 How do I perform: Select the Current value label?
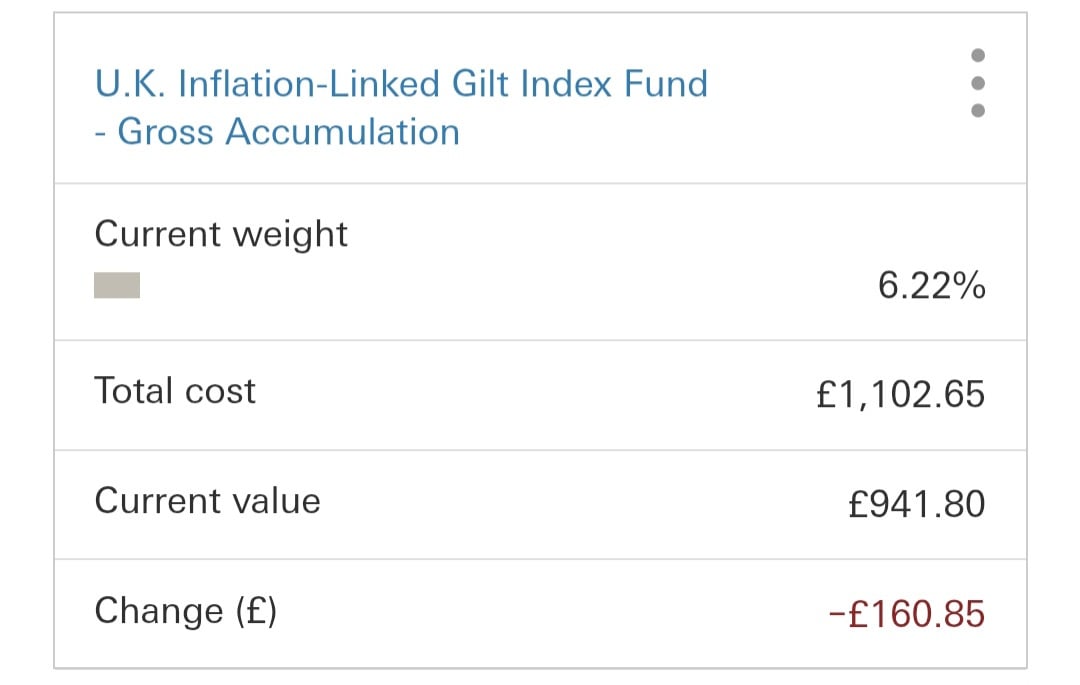pos(207,501)
